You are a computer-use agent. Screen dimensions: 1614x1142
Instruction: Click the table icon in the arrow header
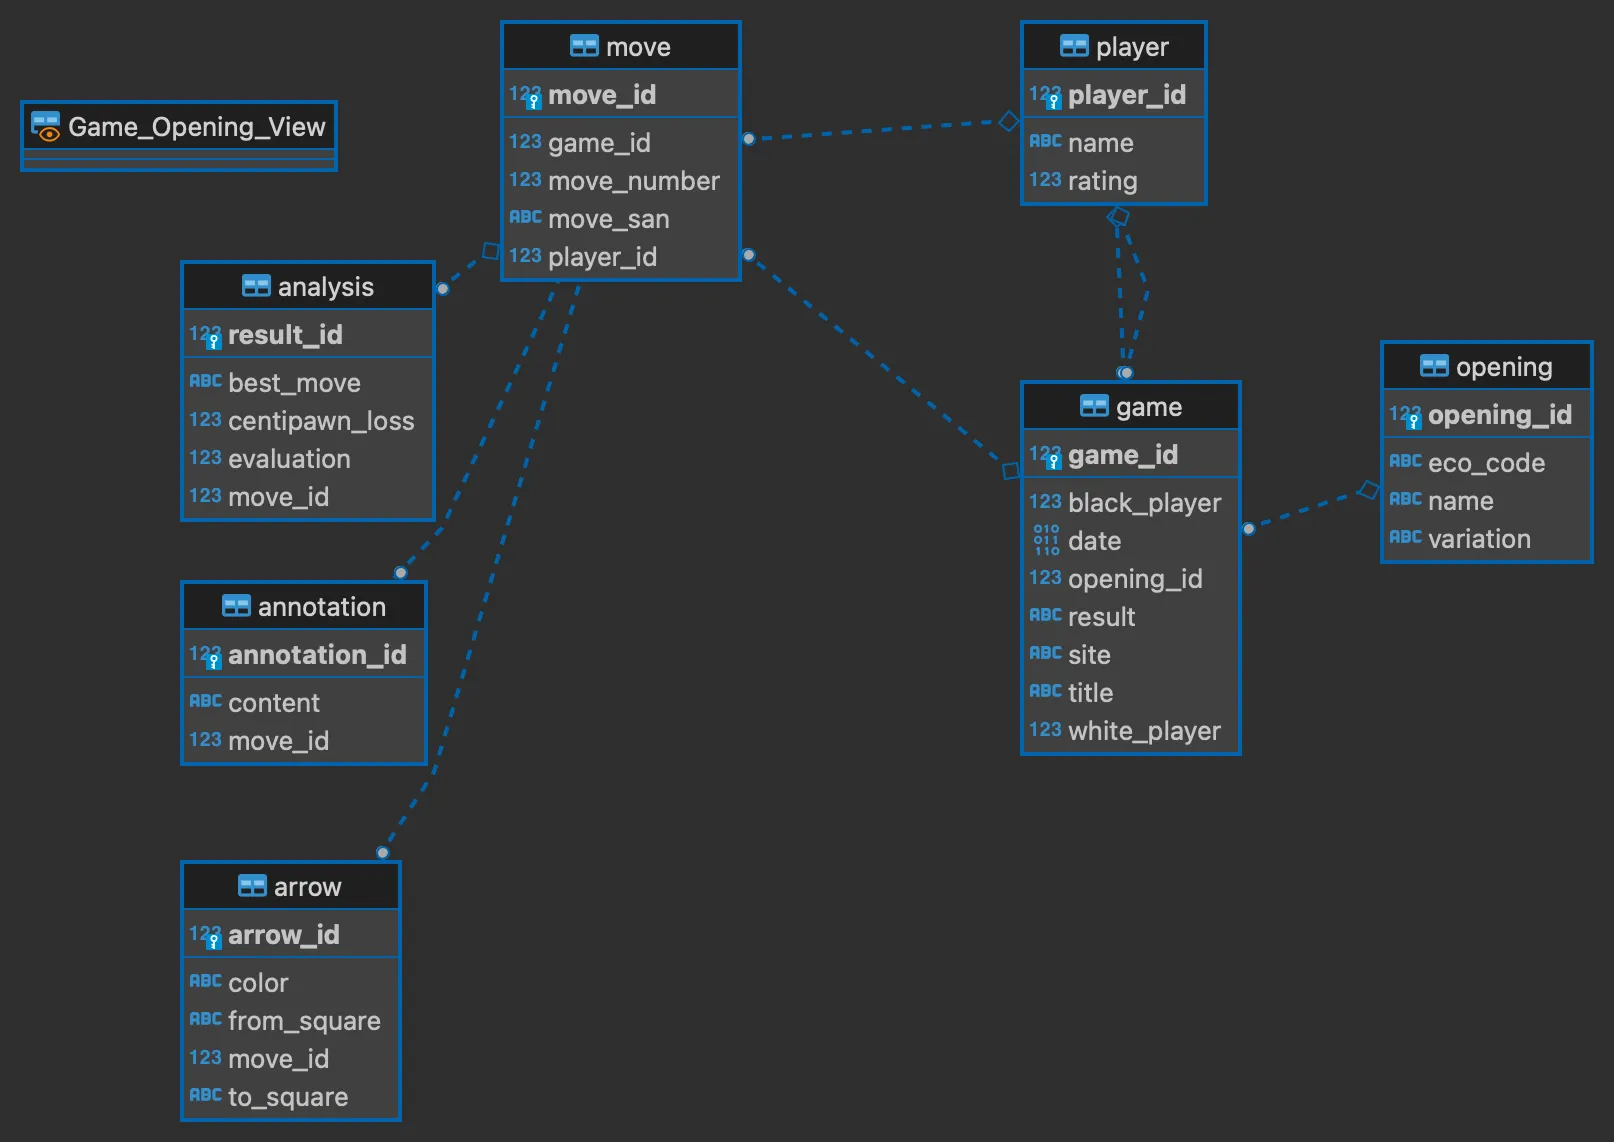[252, 885]
